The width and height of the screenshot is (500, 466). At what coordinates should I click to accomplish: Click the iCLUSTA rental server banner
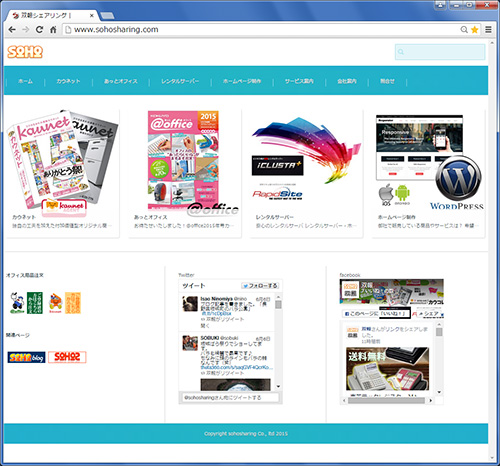click(277, 165)
